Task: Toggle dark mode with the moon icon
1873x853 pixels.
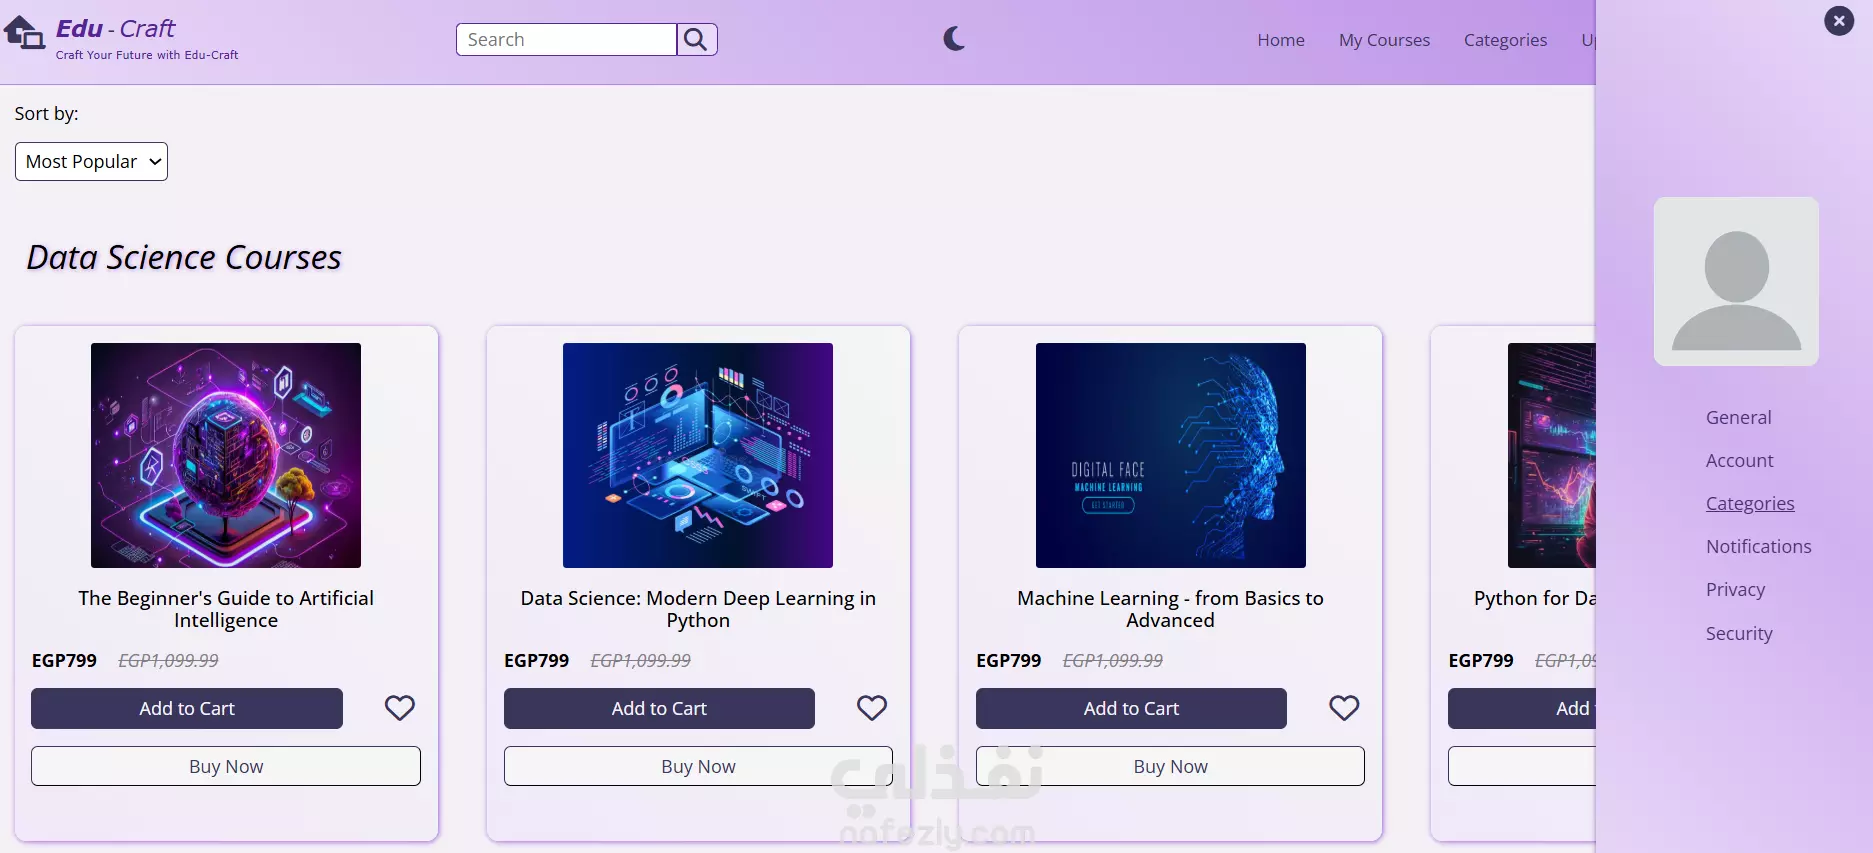Action: (954, 39)
